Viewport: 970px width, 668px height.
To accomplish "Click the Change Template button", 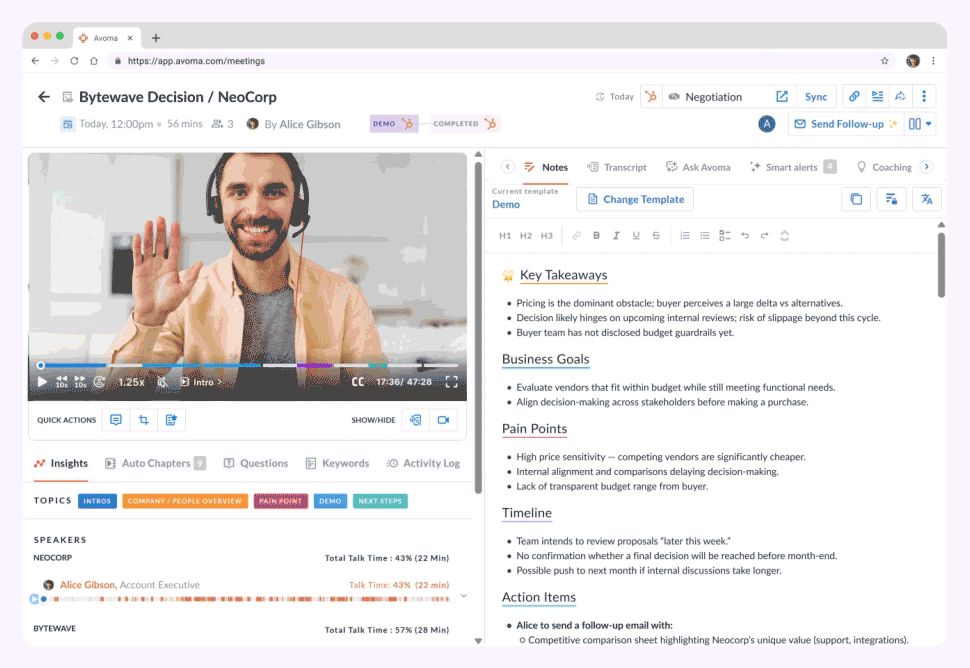I will [x=635, y=199].
